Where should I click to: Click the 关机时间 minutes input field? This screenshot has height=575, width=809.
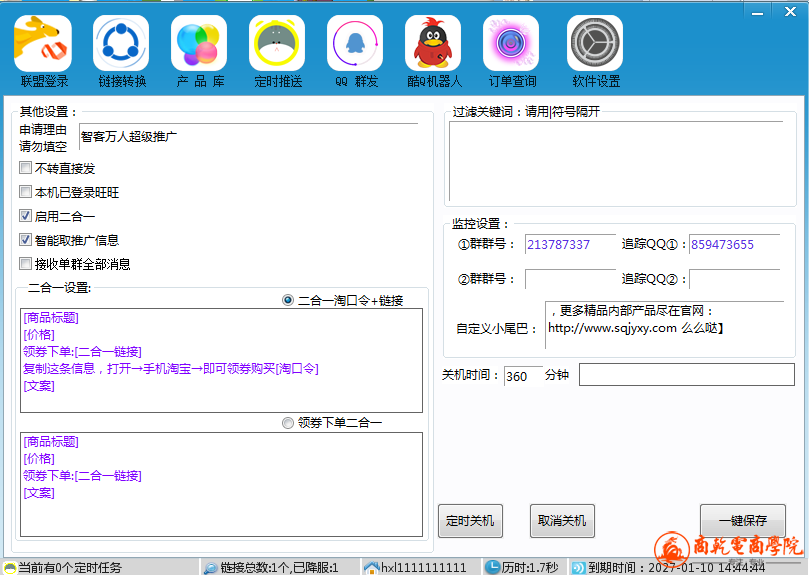(x=521, y=376)
